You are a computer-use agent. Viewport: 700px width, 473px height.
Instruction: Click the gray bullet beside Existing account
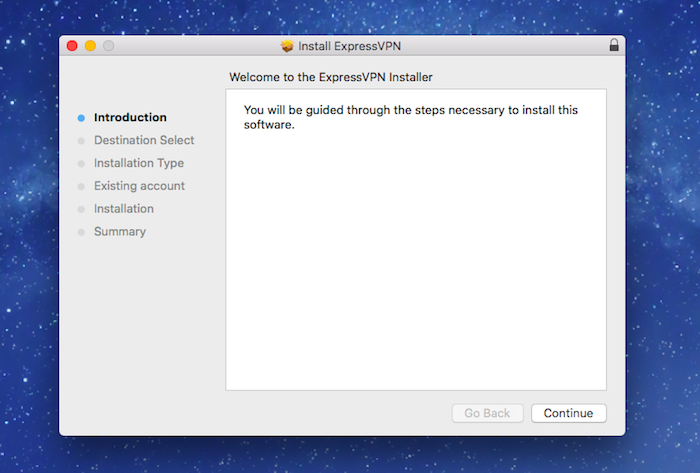pyautogui.click(x=81, y=186)
